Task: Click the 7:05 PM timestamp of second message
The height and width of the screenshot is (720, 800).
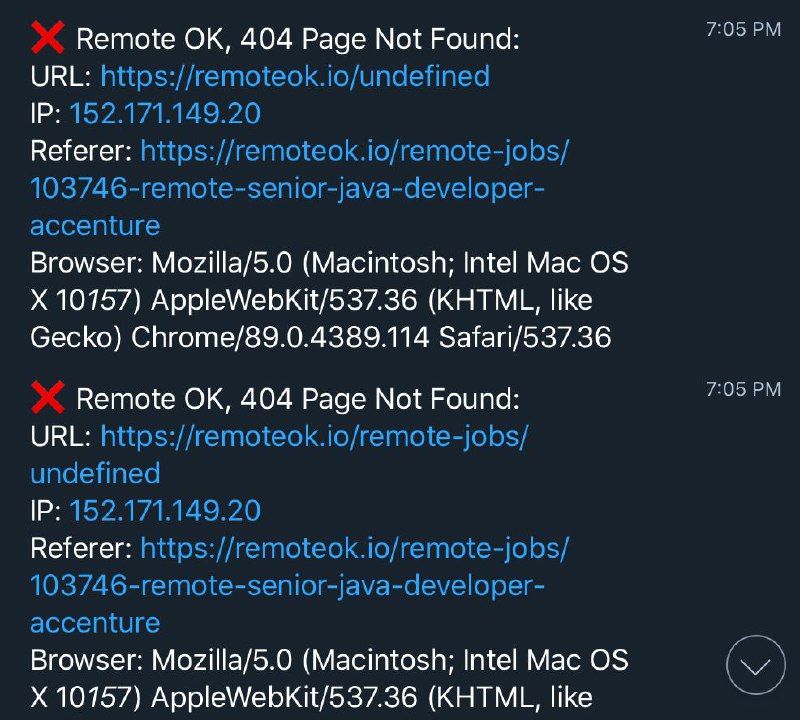Action: tap(743, 390)
